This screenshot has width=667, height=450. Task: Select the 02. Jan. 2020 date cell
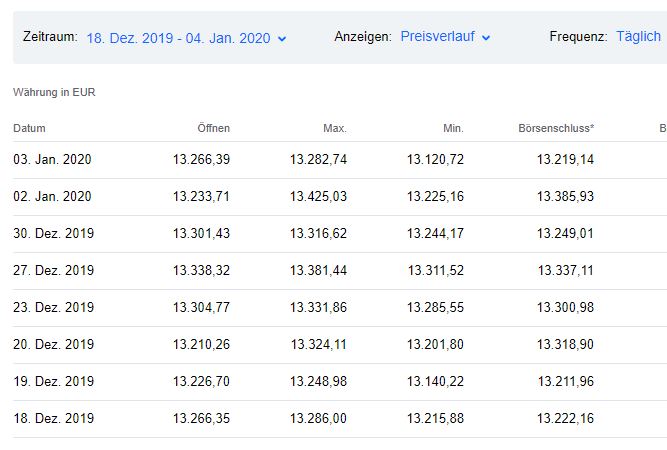(52, 196)
